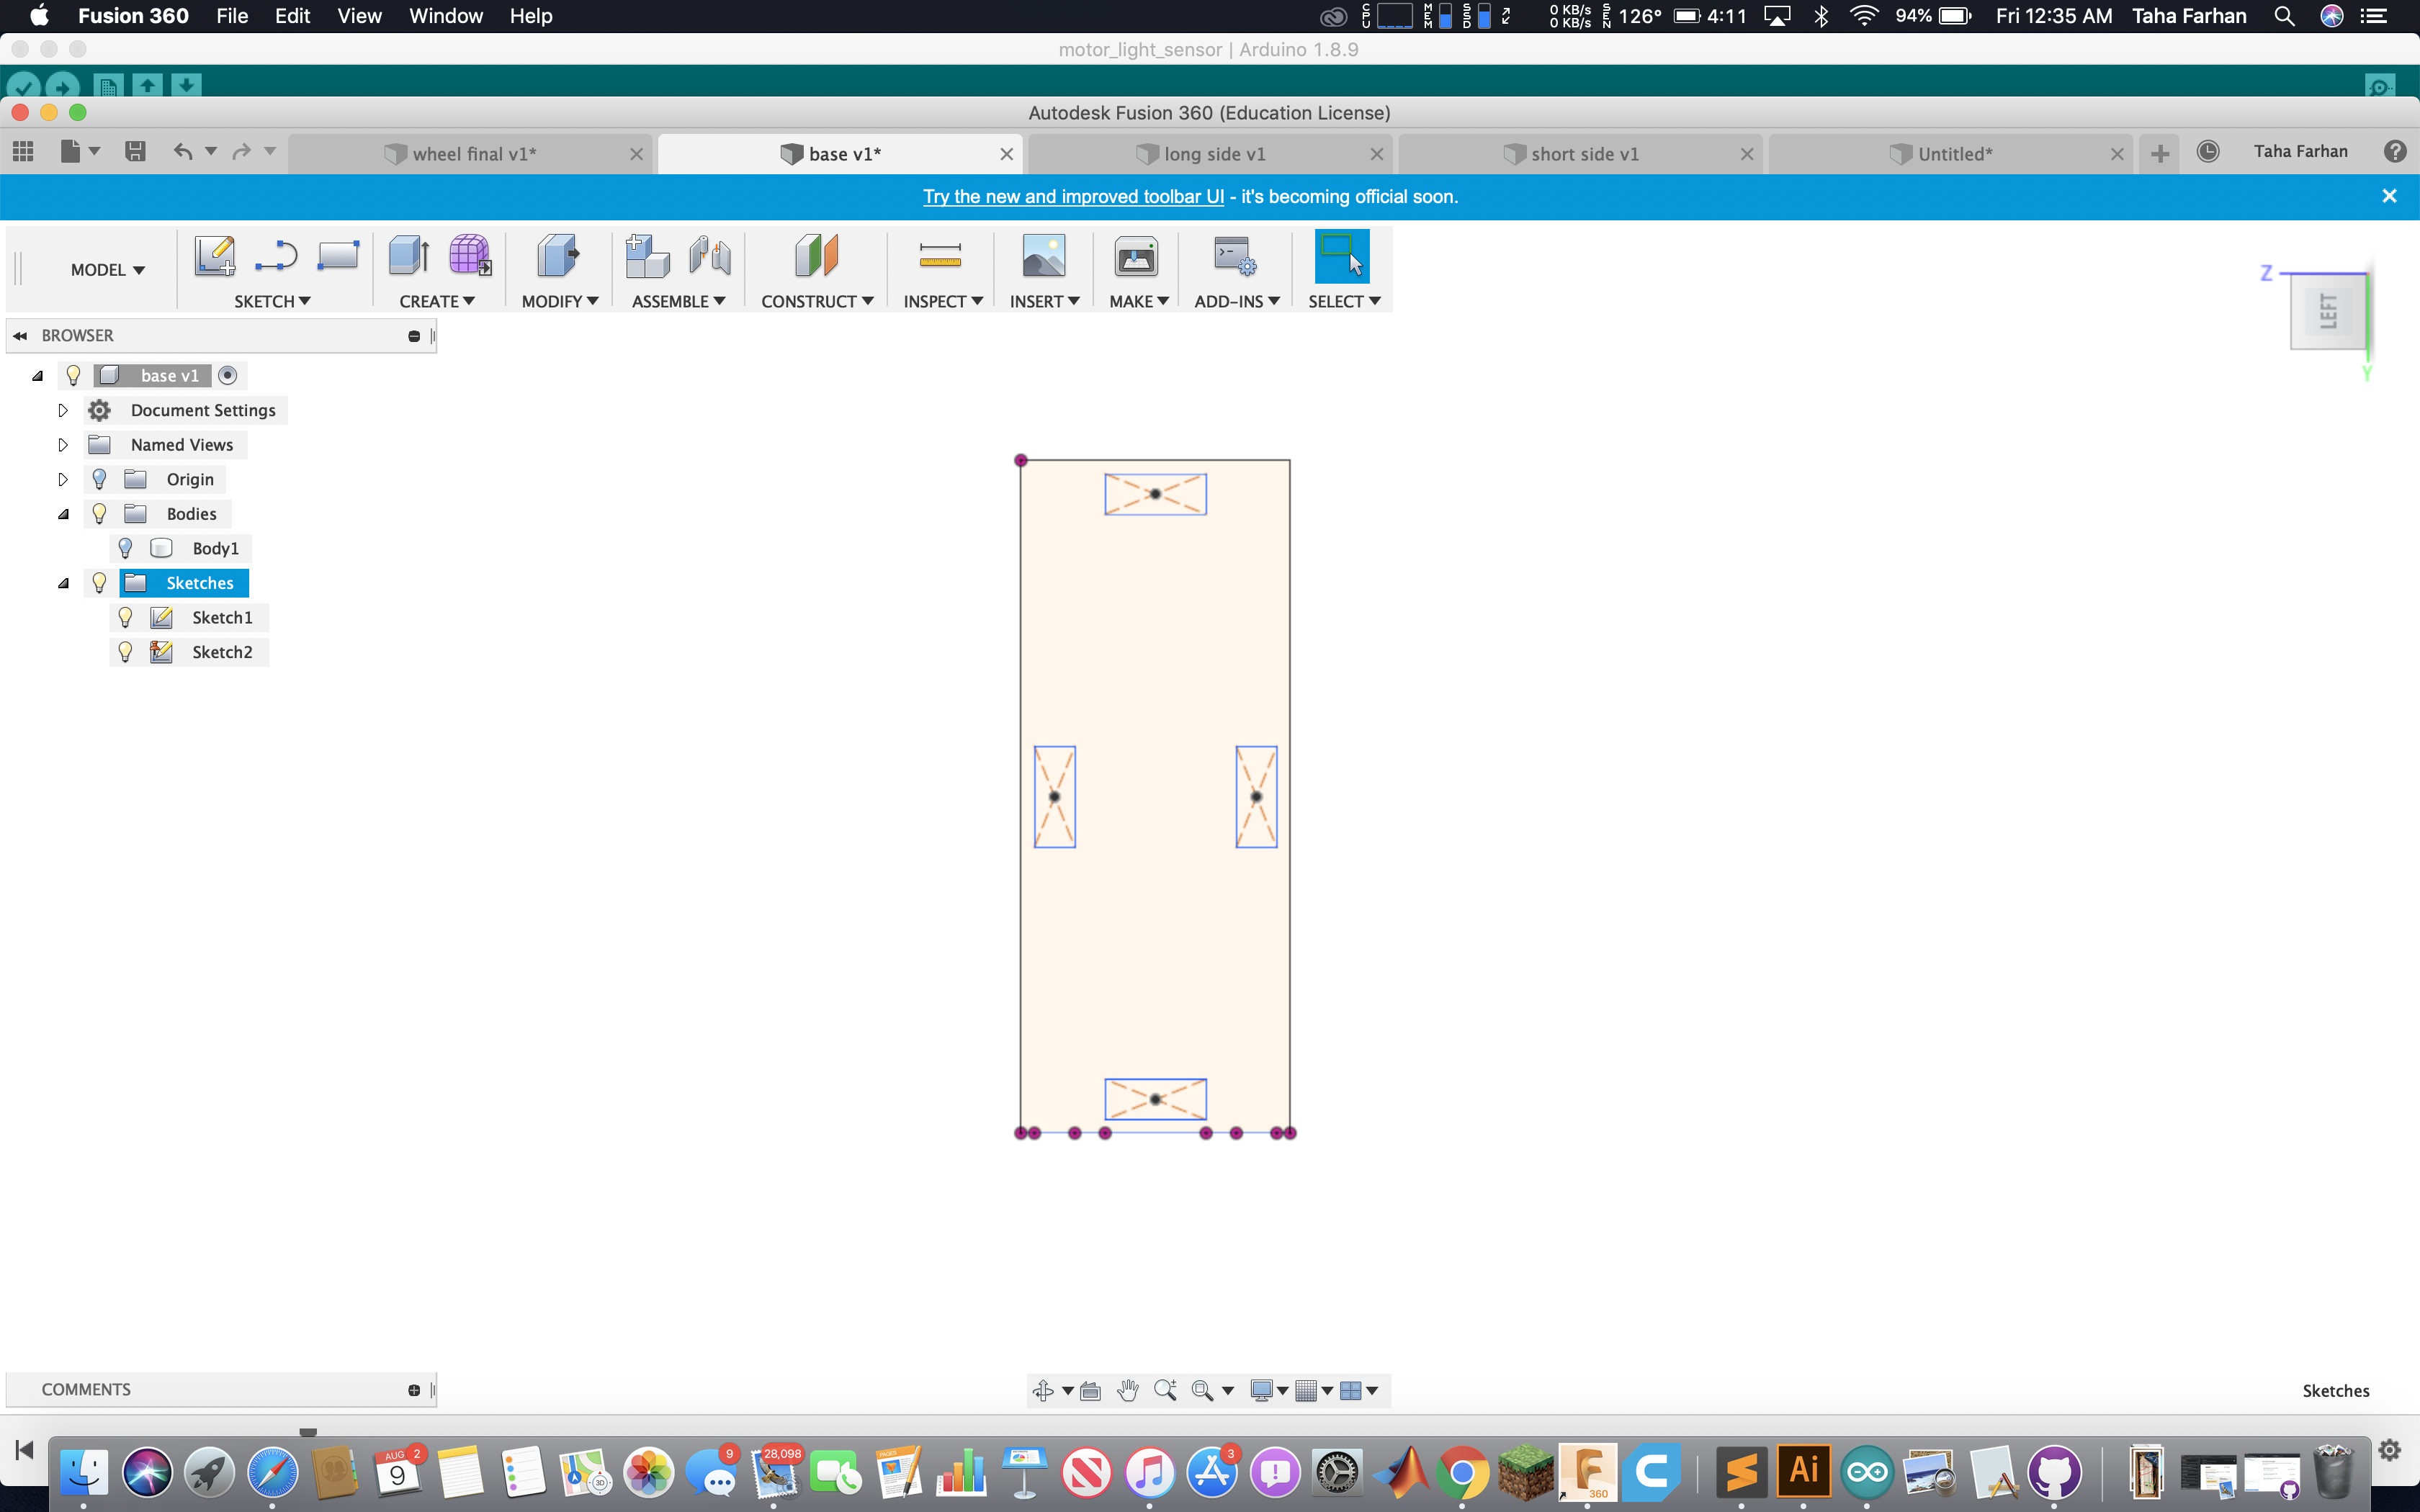Toggle Origin folder visibility bulb
Image resolution: width=2420 pixels, height=1512 pixels.
(x=99, y=479)
